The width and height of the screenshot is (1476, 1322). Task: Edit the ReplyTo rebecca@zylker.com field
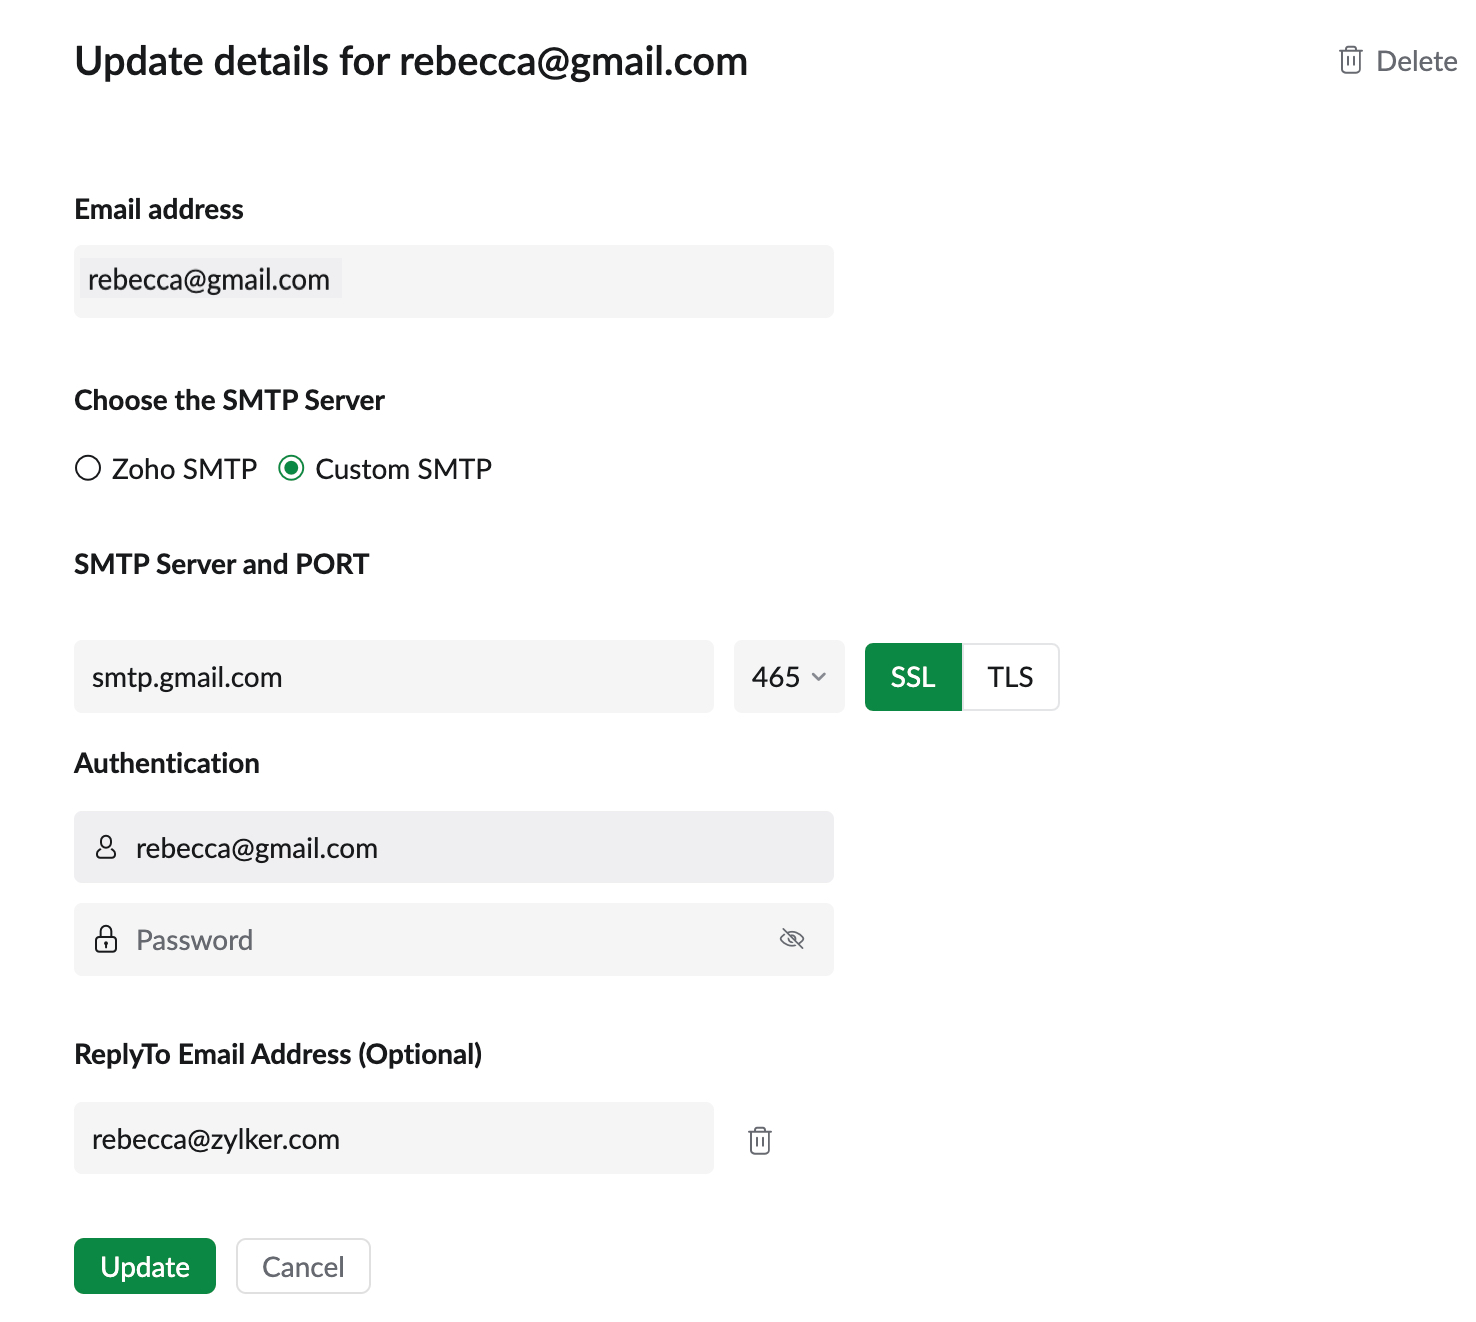pyautogui.click(x=394, y=1138)
